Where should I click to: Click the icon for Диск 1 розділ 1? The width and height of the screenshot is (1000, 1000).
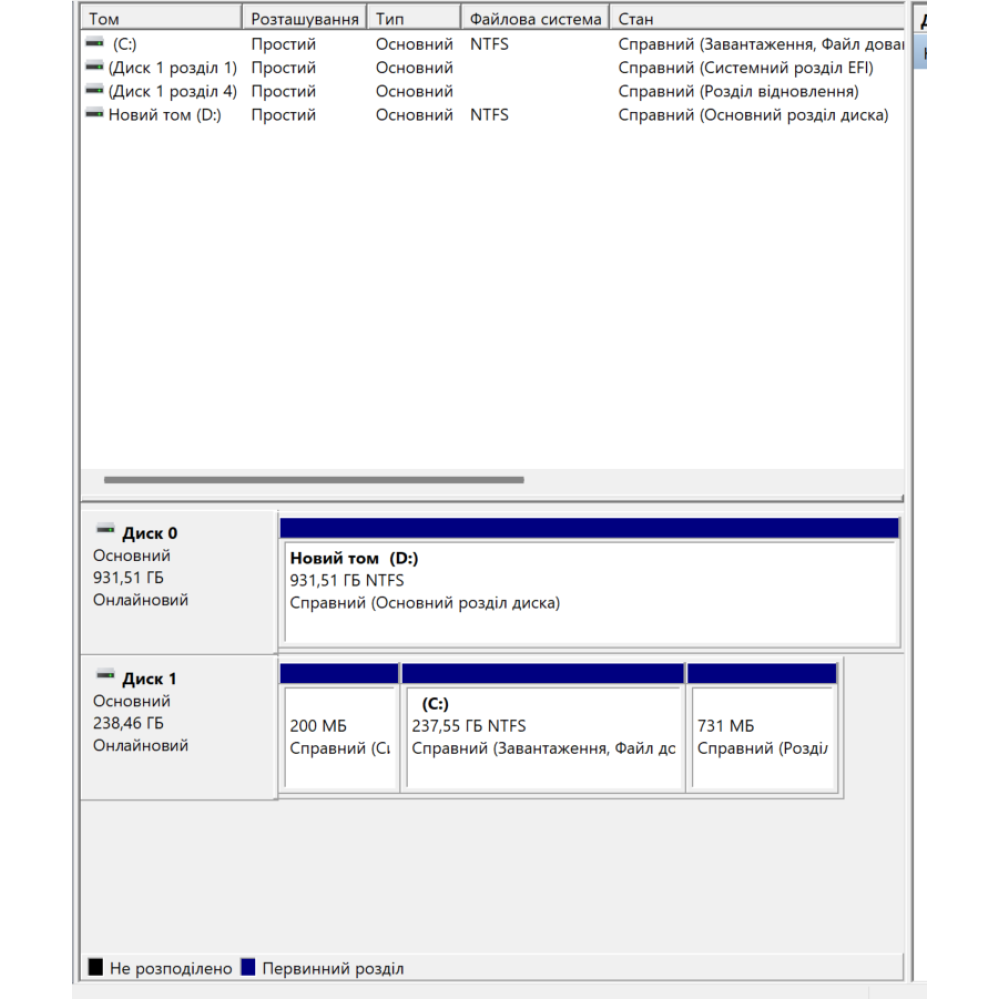coord(95,68)
